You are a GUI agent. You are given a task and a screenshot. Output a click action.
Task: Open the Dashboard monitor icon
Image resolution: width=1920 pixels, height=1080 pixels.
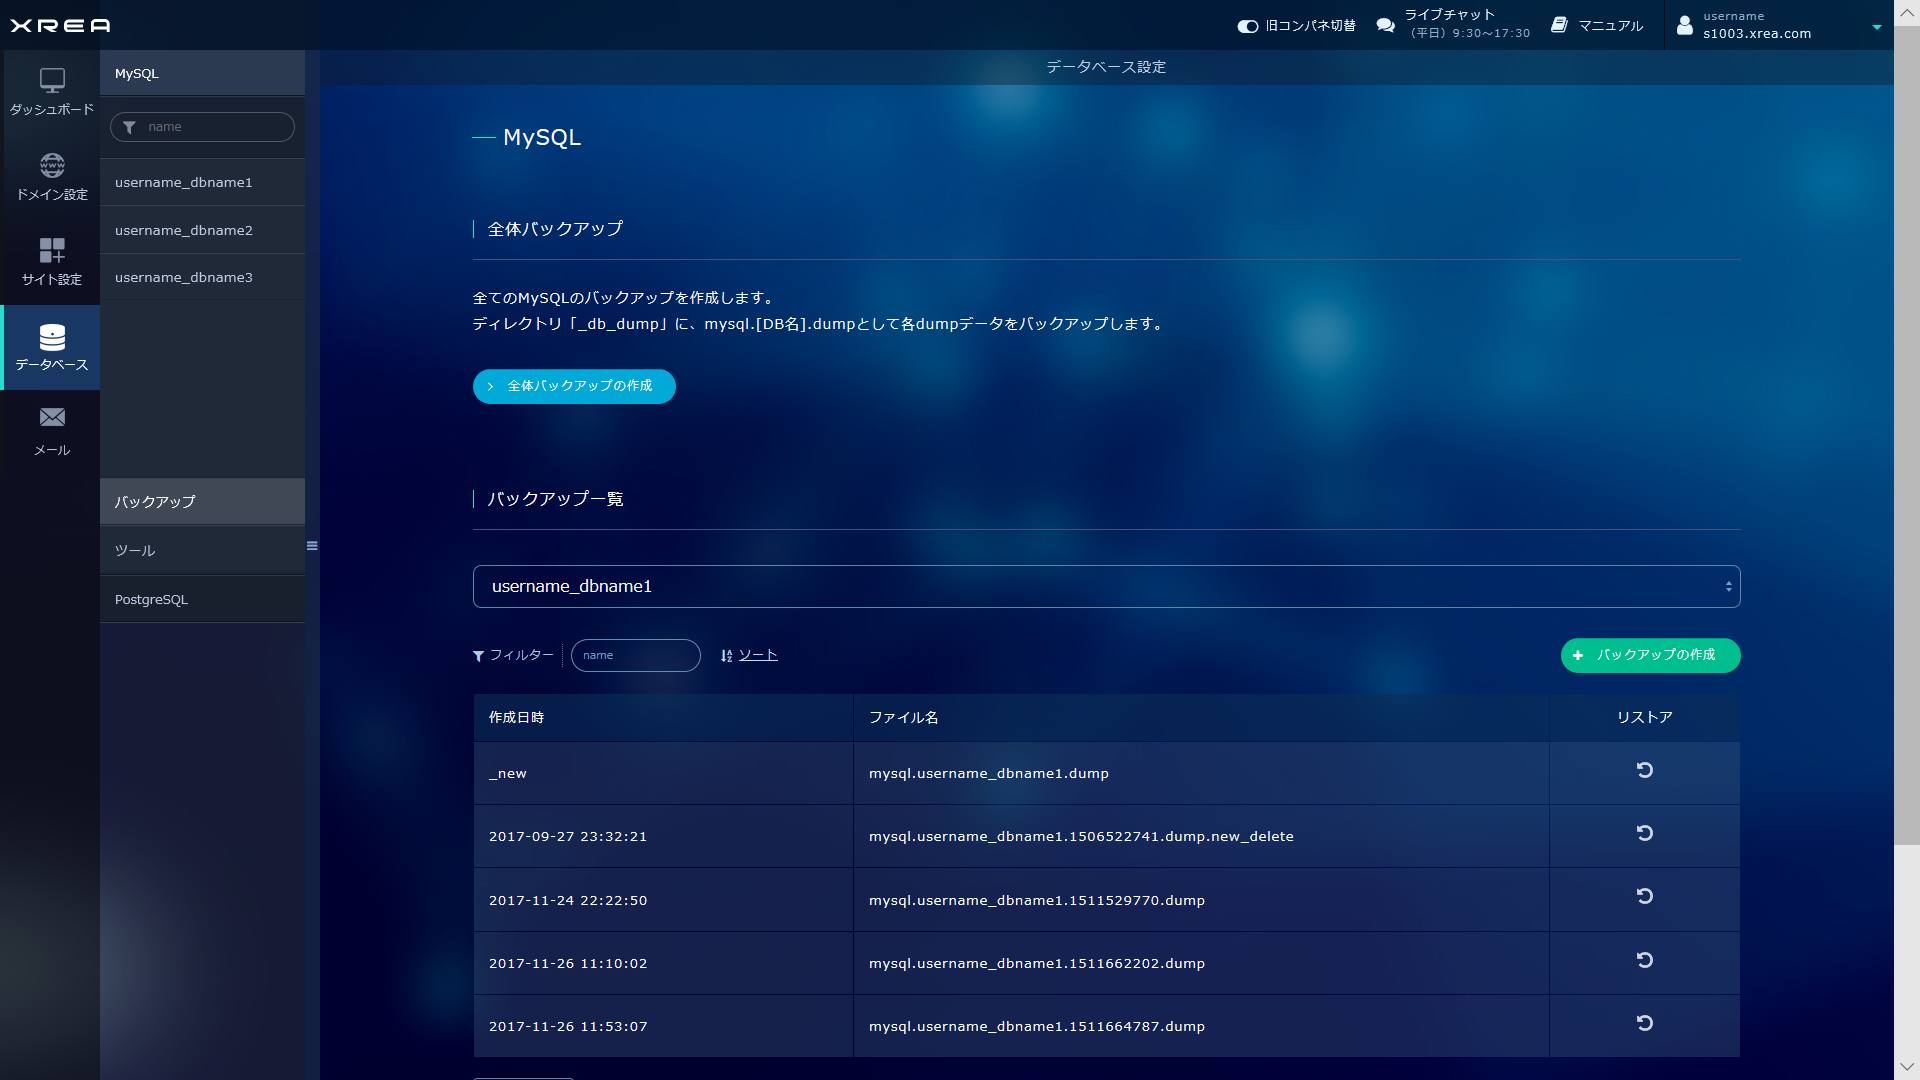52,80
